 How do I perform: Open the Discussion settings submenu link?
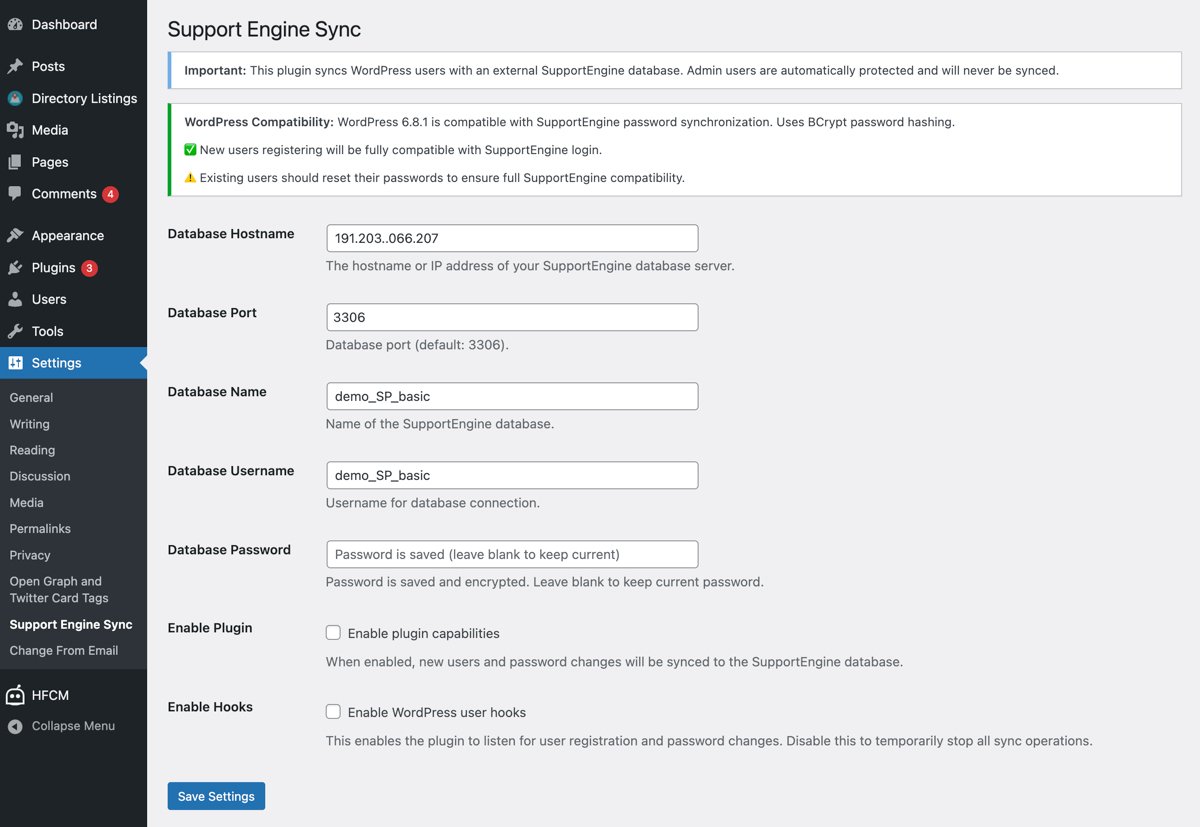(x=40, y=476)
